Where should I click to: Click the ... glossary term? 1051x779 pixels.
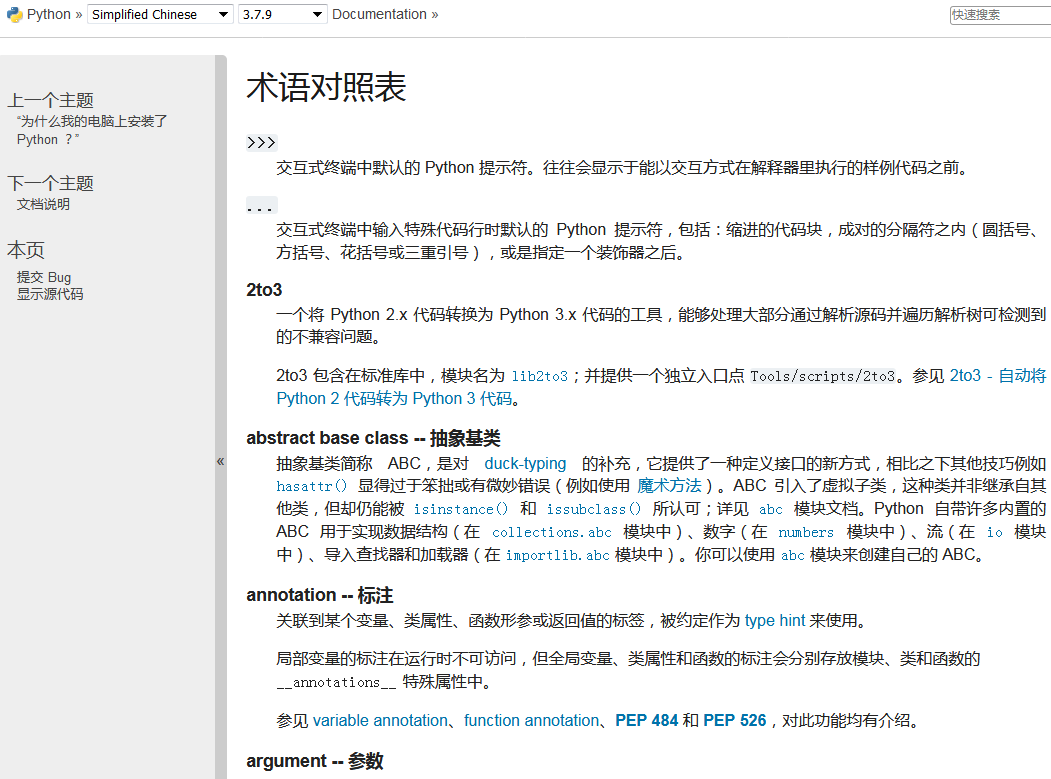[x=261, y=205]
